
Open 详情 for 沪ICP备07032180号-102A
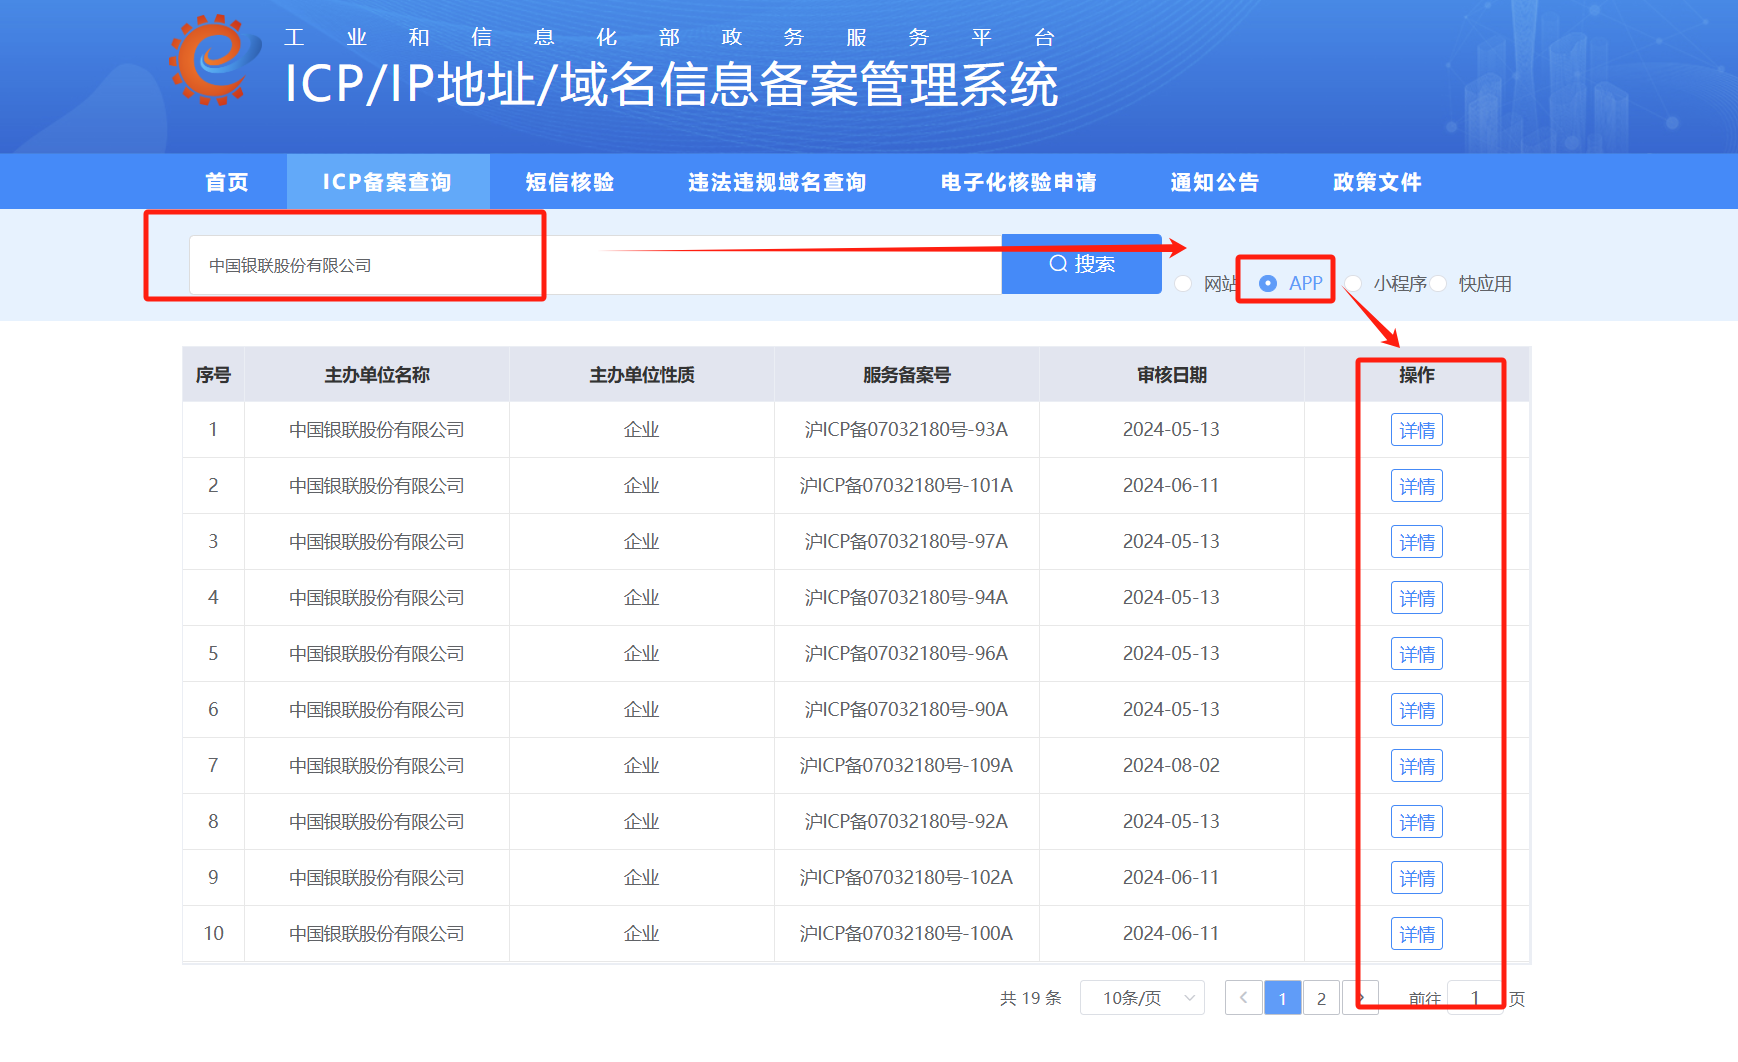click(1417, 878)
